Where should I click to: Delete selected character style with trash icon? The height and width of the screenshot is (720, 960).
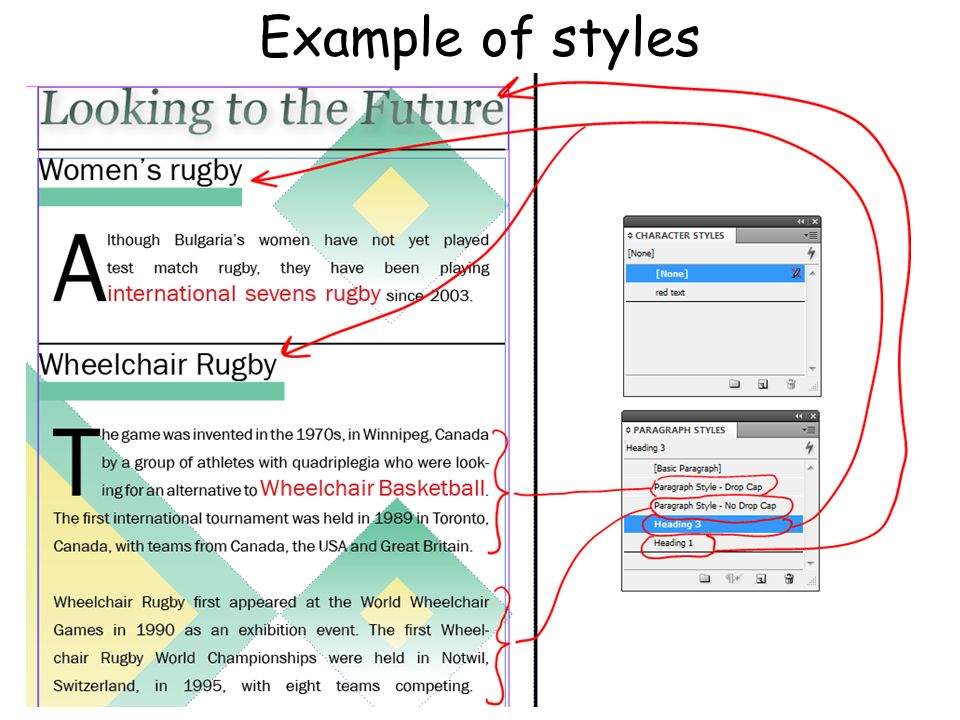[x=790, y=384]
